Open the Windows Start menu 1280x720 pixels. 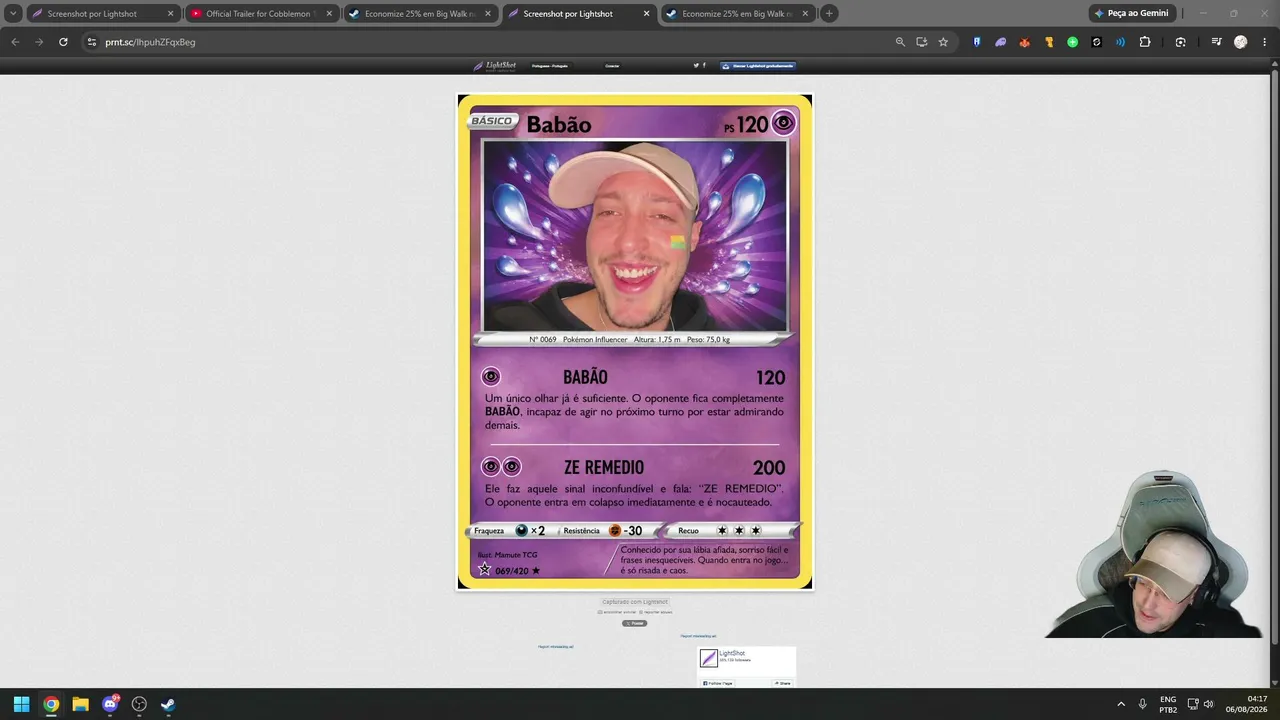21,704
